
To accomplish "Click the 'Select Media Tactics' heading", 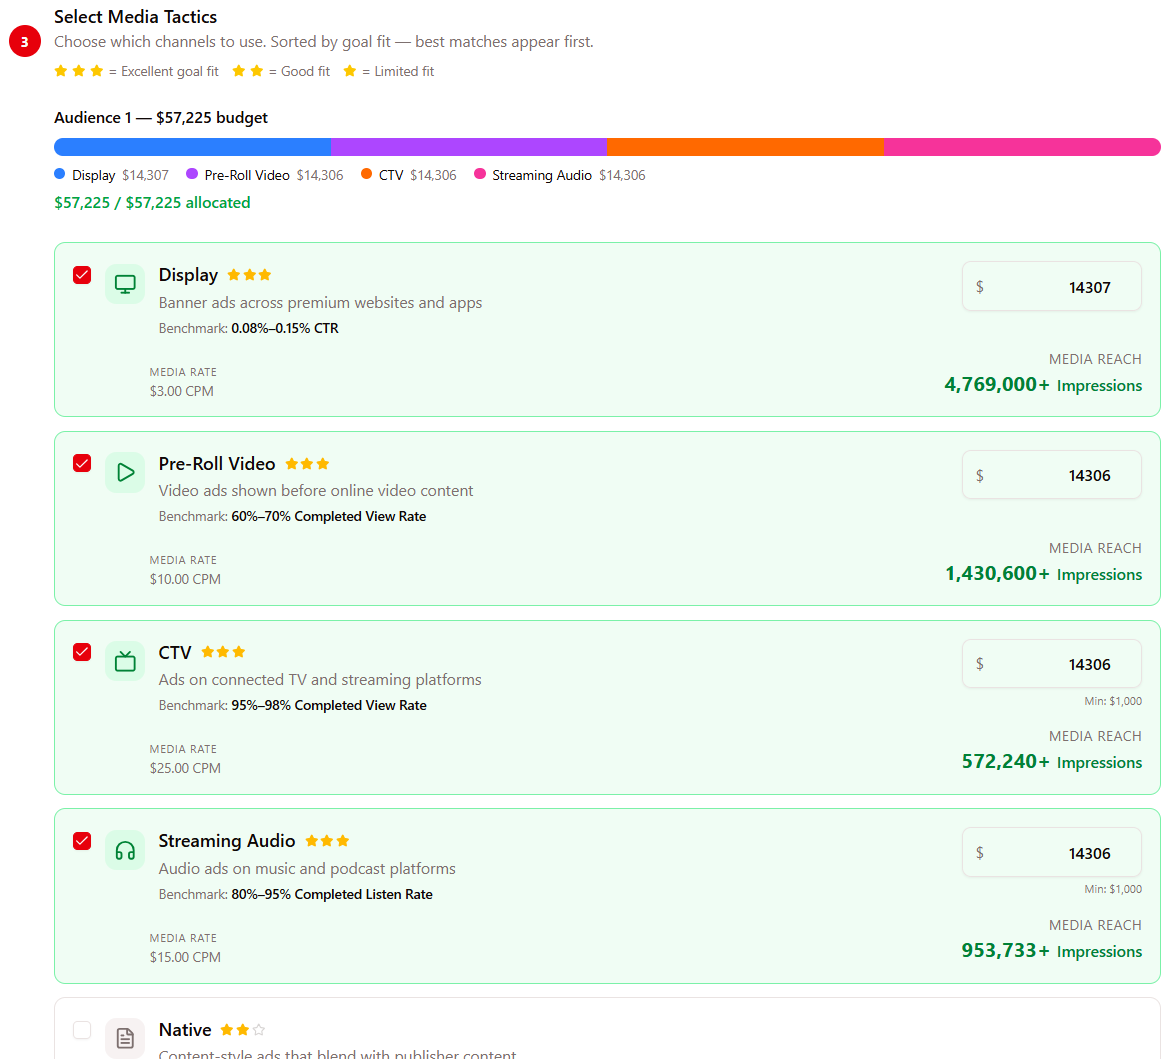I will 136,16.
